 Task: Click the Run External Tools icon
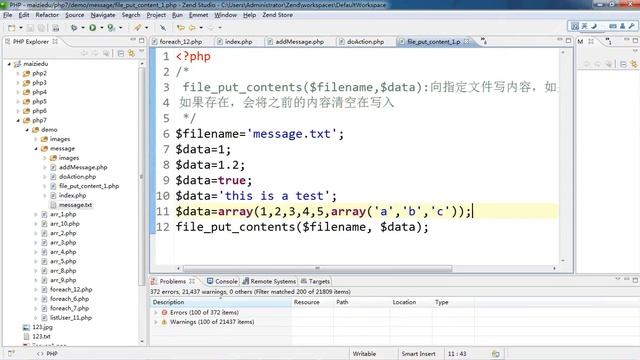(111, 28)
